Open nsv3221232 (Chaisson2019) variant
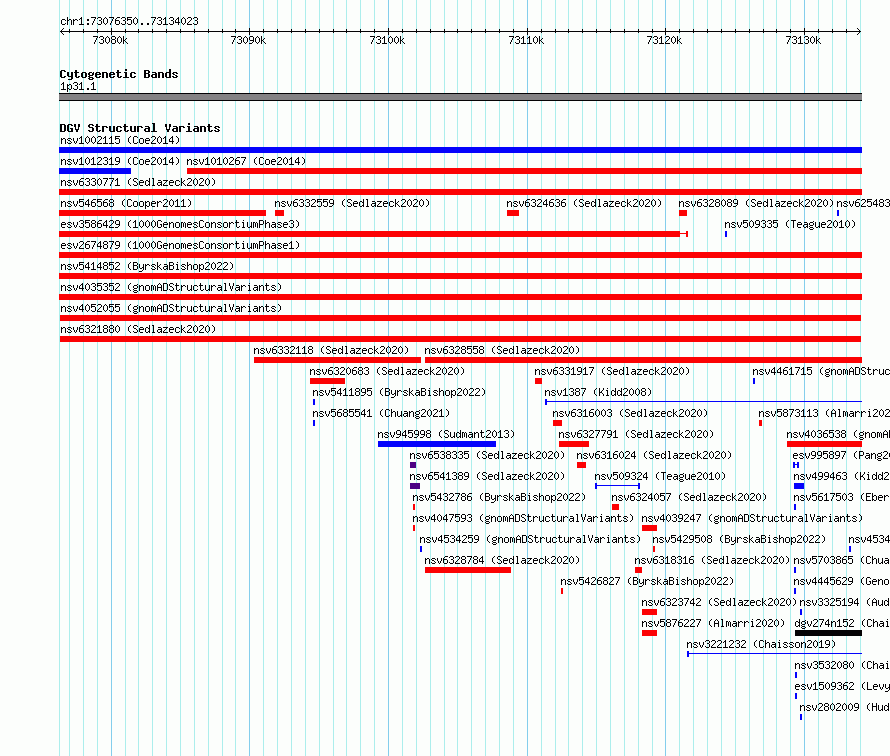The image size is (890, 756). point(761,644)
